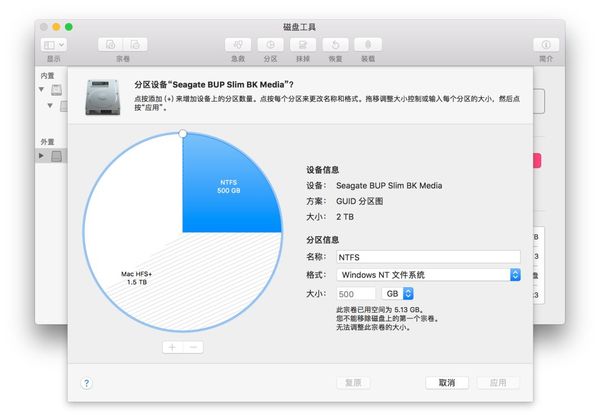600x415 pixels.
Task: Click the plus button to add partition
Action: pyautogui.click(x=172, y=347)
